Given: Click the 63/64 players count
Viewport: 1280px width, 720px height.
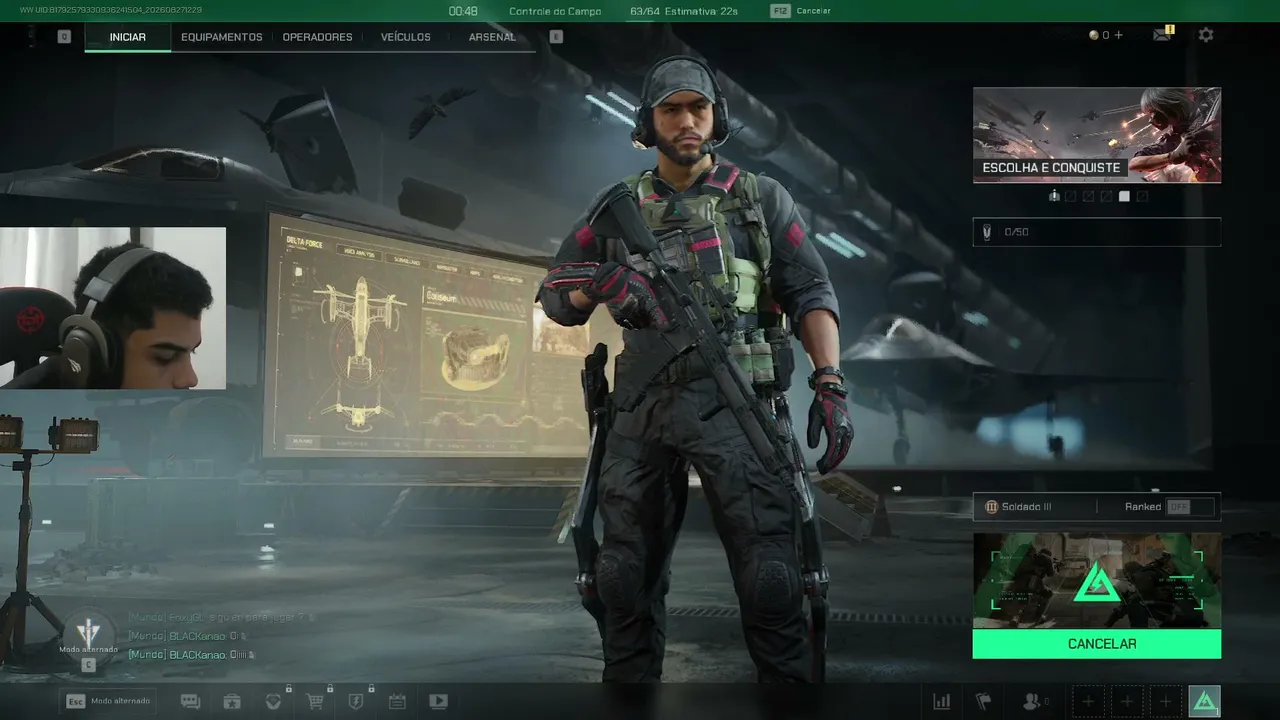Looking at the screenshot, I should 643,11.
